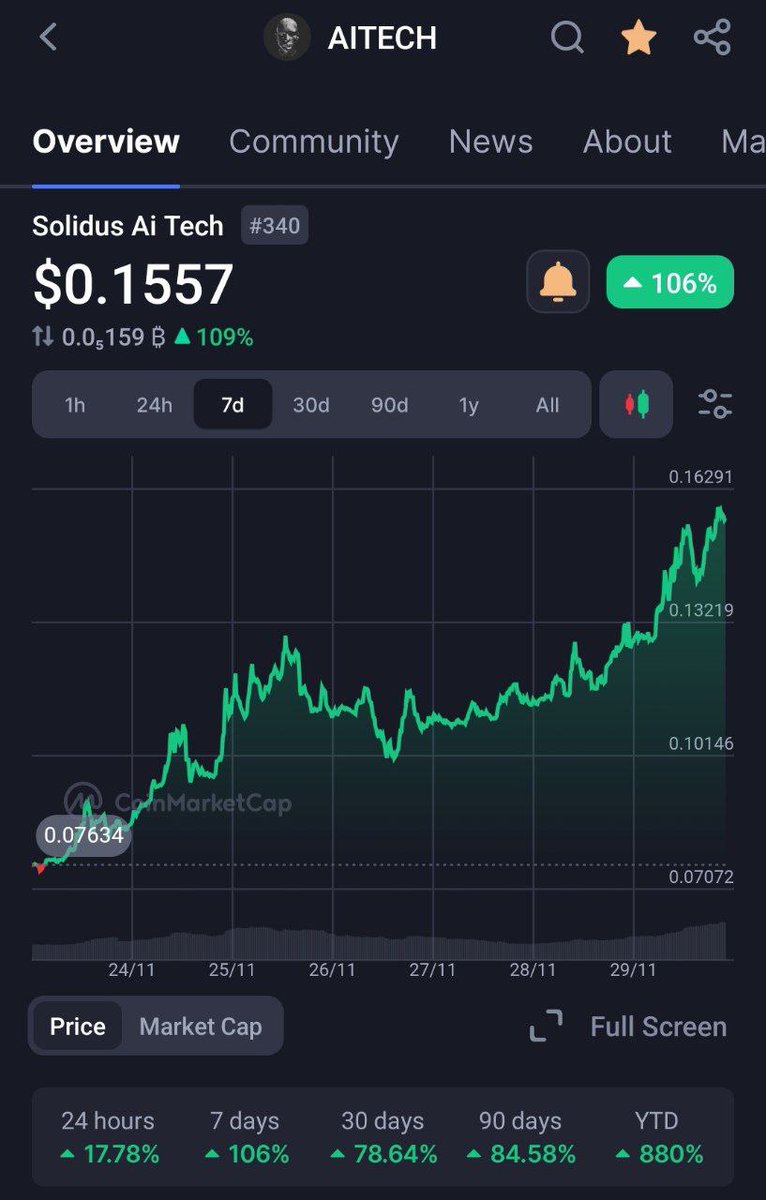Switch to candlestick chart view
Image resolution: width=766 pixels, height=1200 pixels.
(x=636, y=405)
